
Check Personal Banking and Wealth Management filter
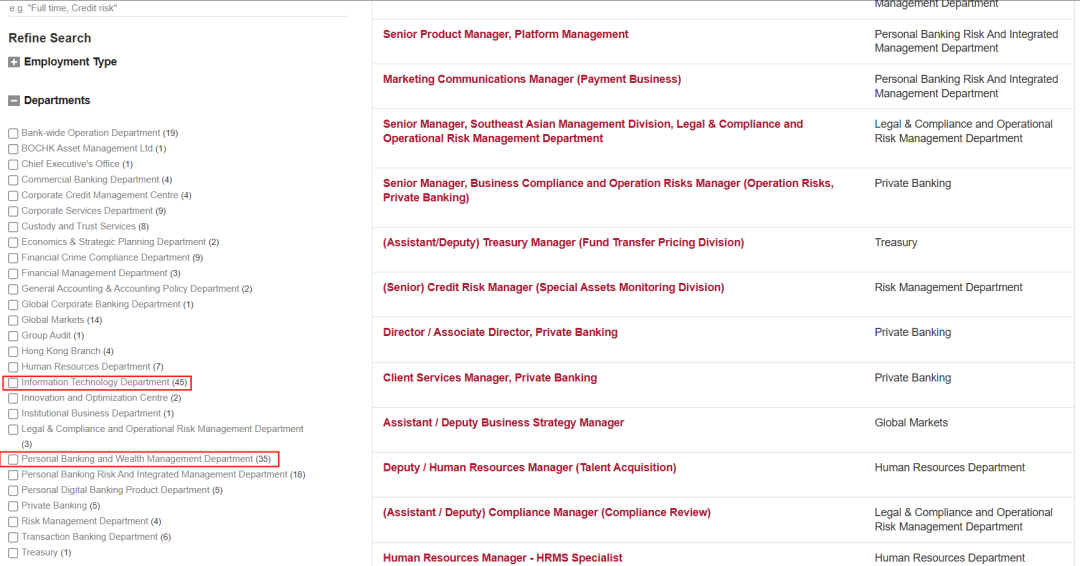(13, 459)
